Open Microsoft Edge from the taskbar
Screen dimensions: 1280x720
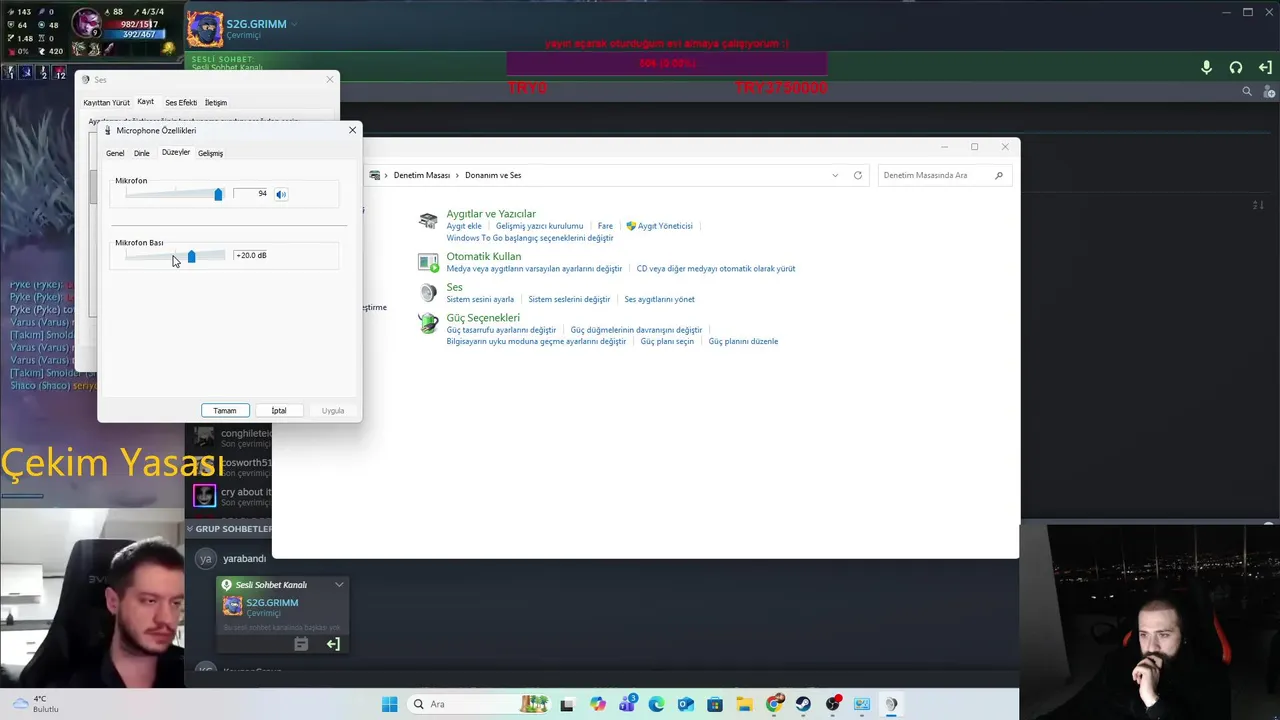[656, 704]
